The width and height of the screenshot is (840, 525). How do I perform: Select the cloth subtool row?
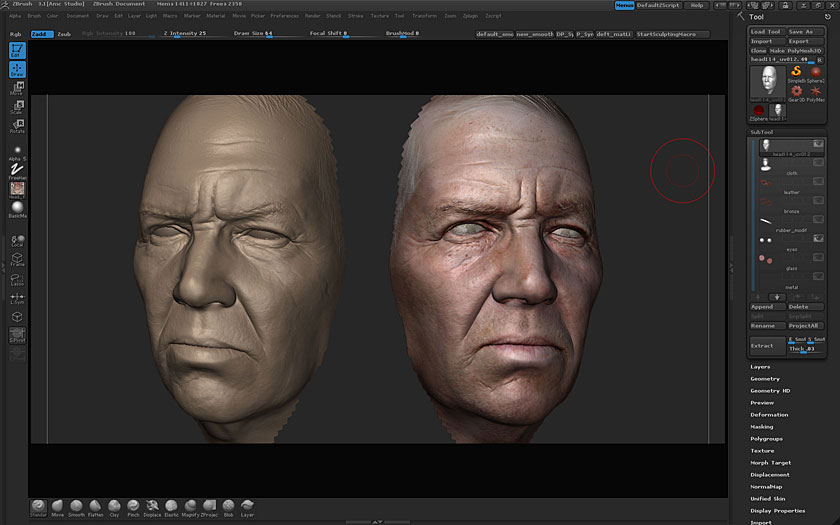click(x=791, y=166)
